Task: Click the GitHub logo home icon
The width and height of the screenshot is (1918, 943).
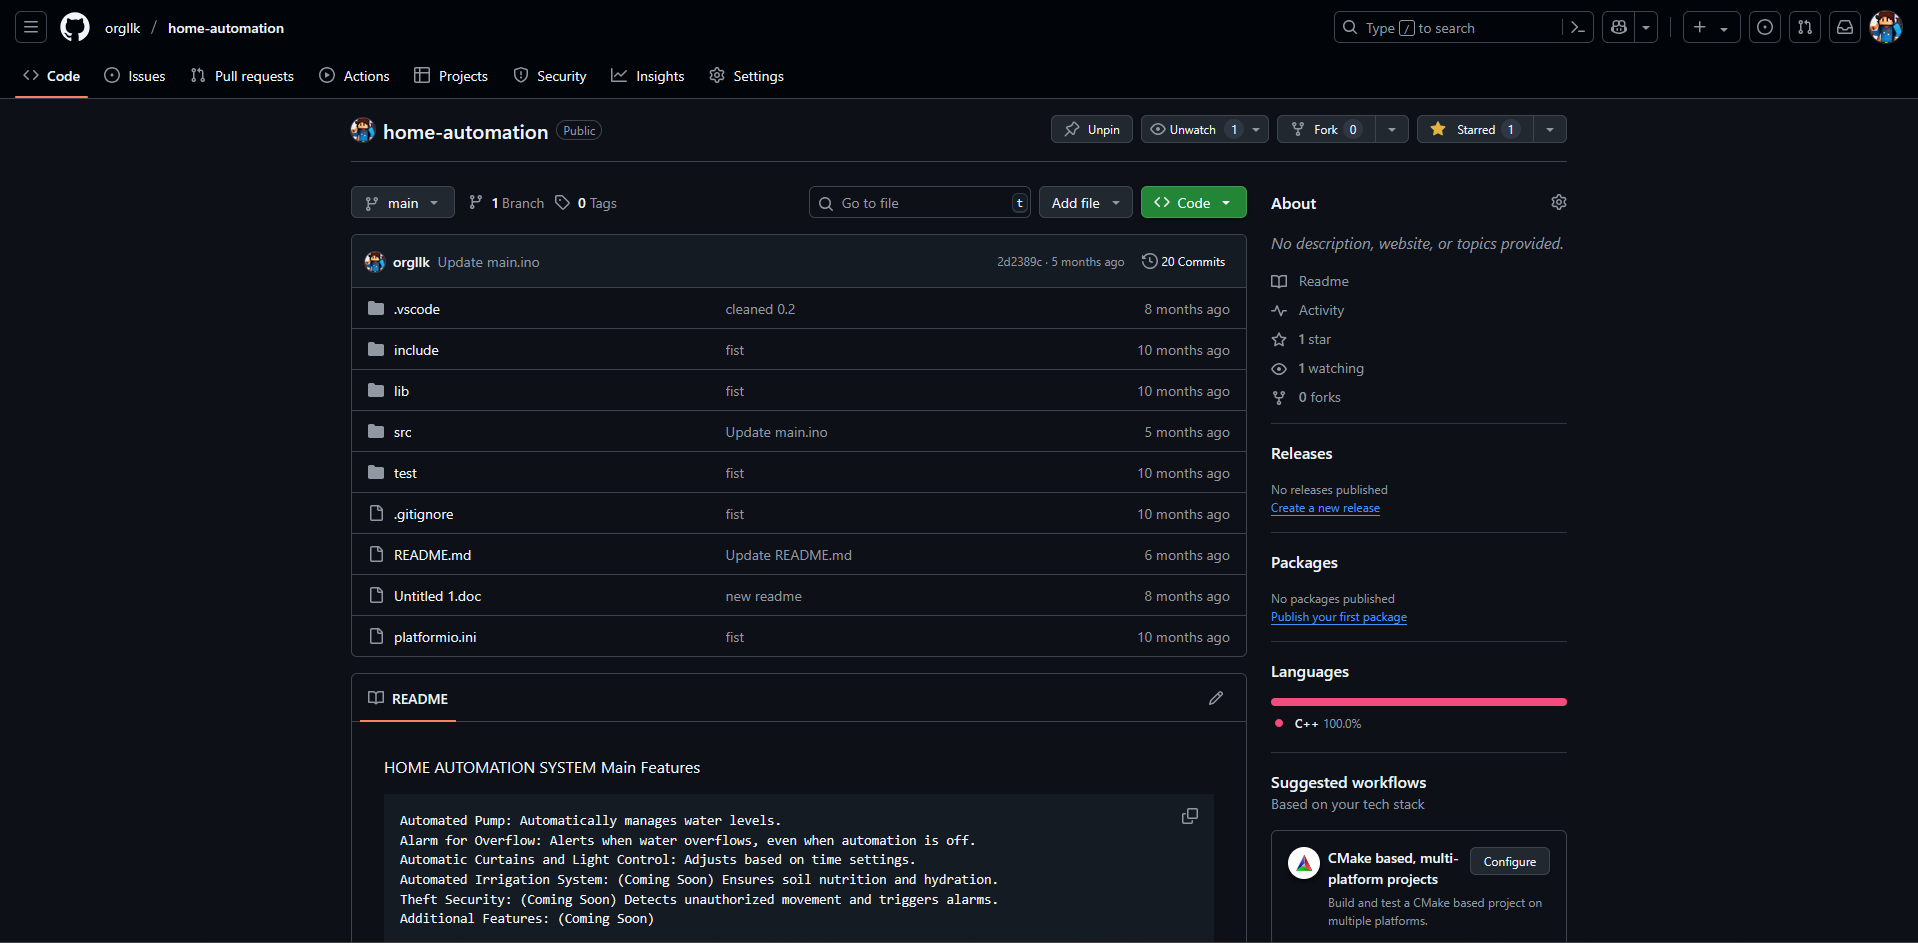Action: pos(75,27)
